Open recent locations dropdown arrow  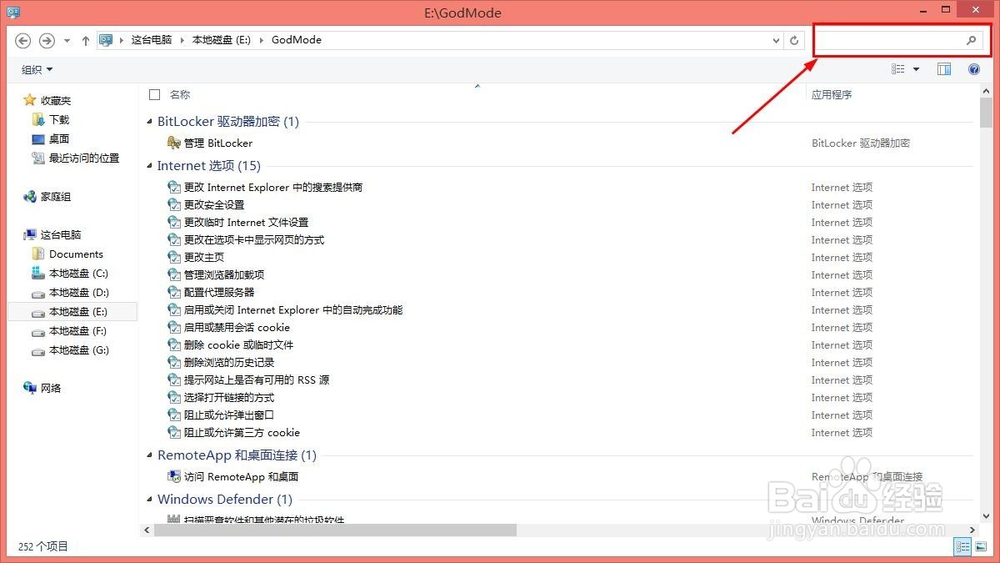tap(67, 41)
